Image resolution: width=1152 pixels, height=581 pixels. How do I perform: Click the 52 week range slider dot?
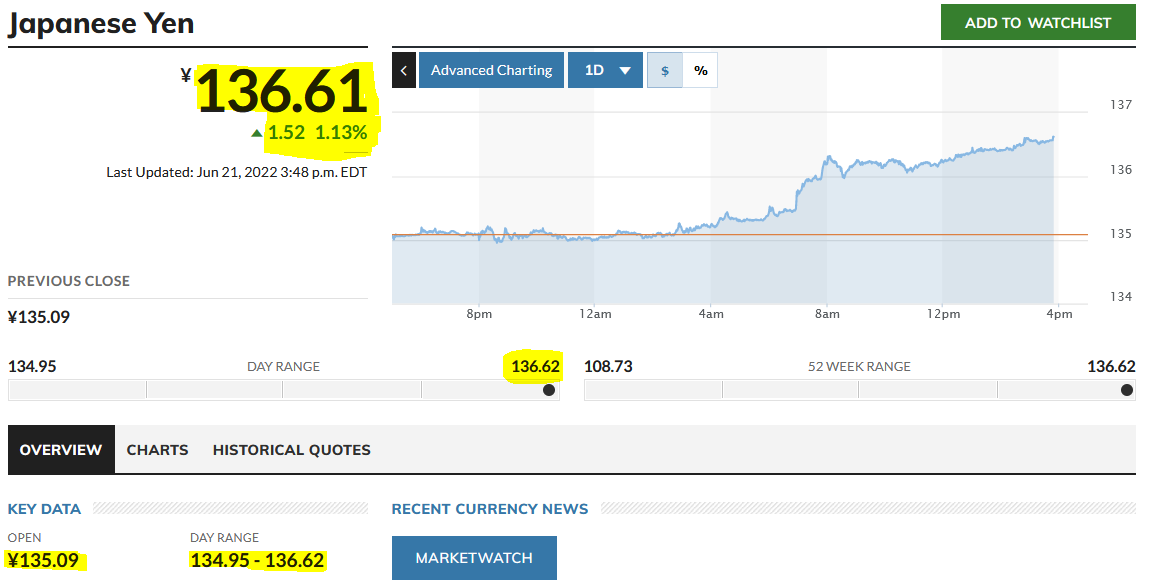click(x=1127, y=390)
